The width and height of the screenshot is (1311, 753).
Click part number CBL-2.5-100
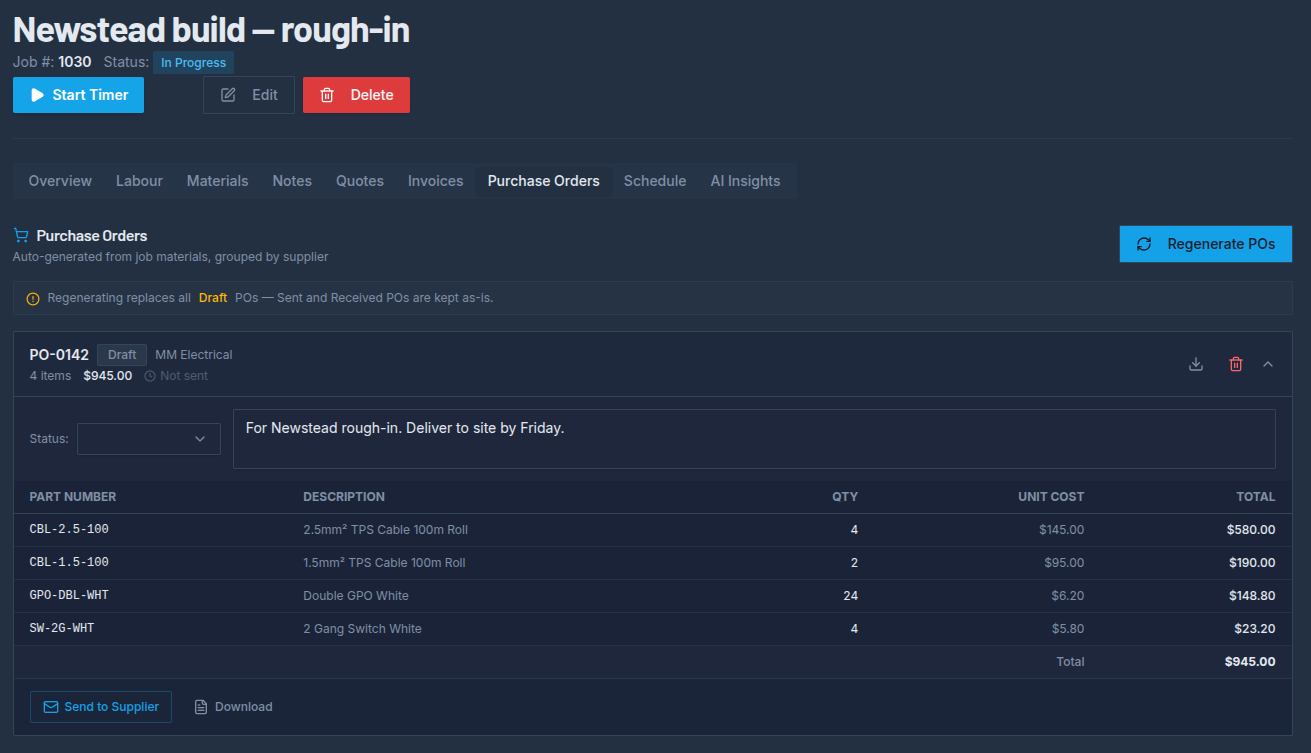[69, 529]
